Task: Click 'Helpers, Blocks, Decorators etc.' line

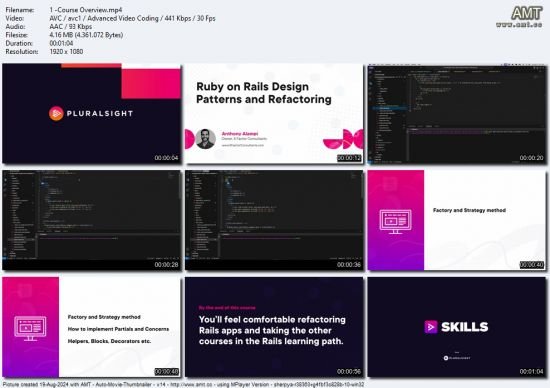Action: pos(109,341)
